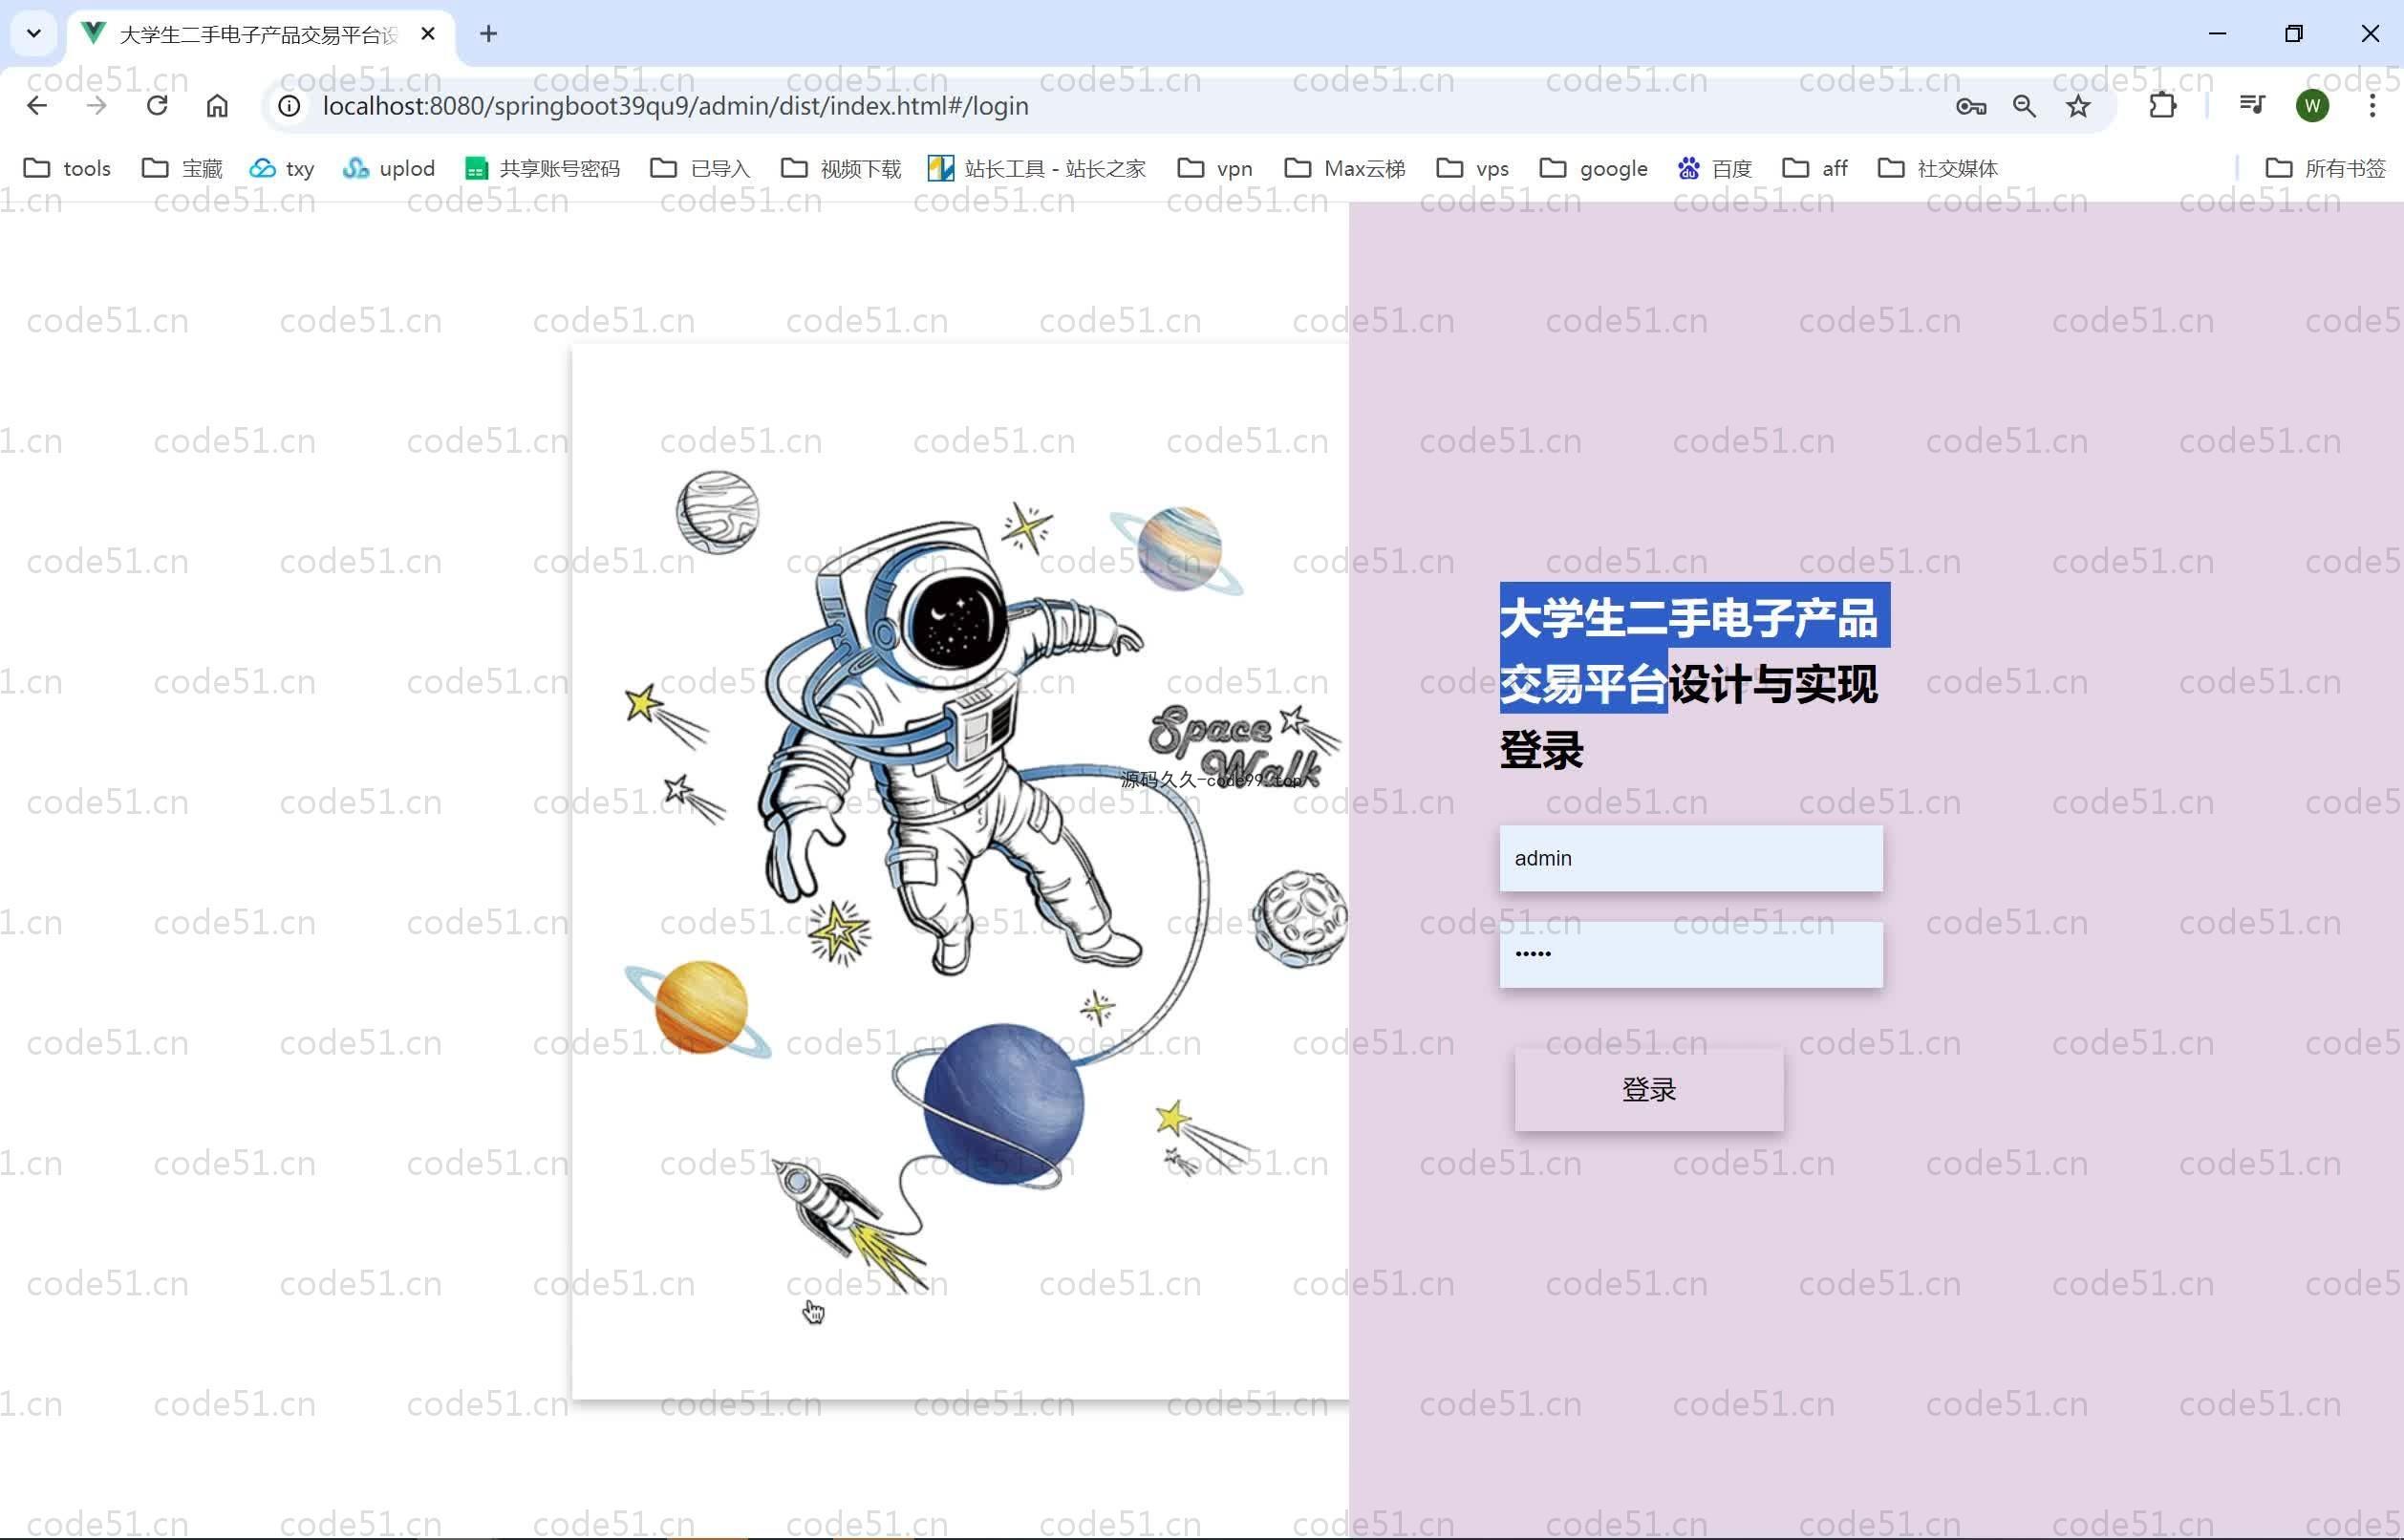The width and height of the screenshot is (2404, 1540).
Task: Open the google bookmark folder
Action: [x=1594, y=168]
